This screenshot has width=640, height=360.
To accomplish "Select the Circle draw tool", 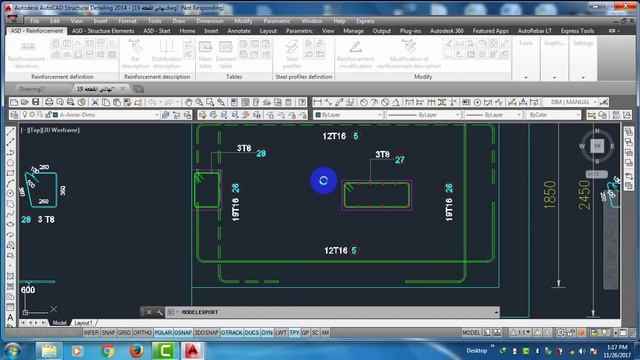I will [10, 193].
